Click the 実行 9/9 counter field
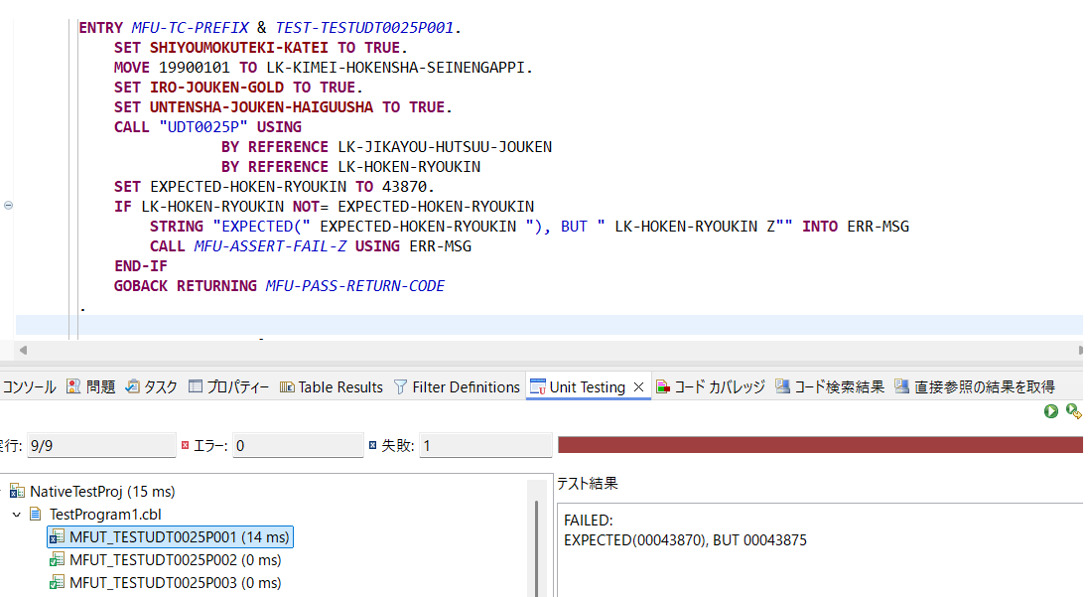Screen dimensions: 1091x597 [x=100, y=445]
